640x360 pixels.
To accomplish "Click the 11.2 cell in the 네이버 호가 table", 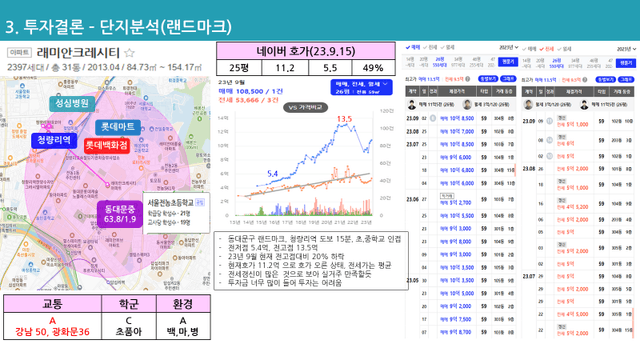I will pos(285,68).
